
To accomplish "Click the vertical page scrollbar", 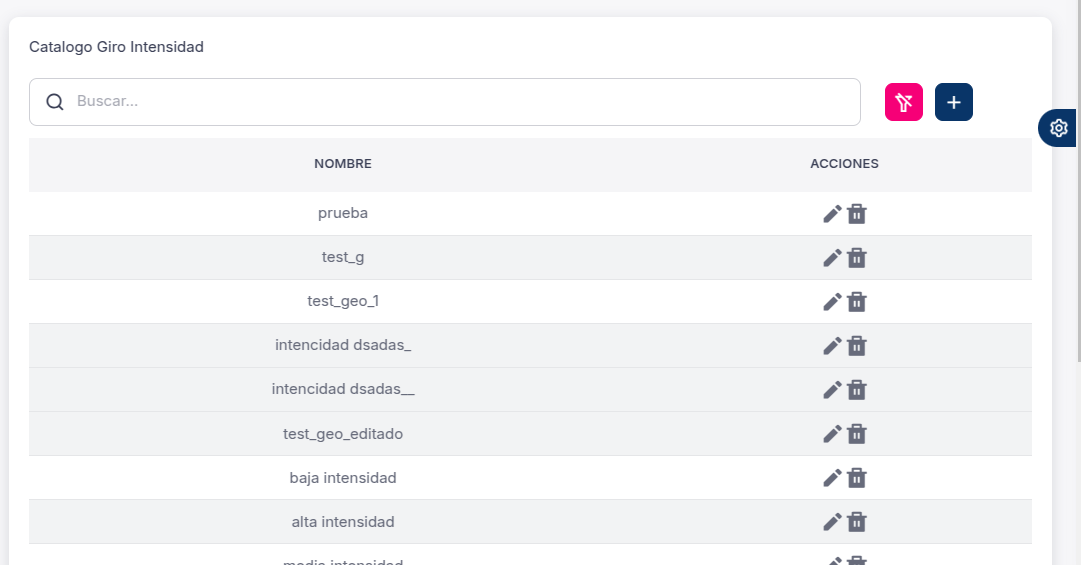I will tap(1079, 181).
